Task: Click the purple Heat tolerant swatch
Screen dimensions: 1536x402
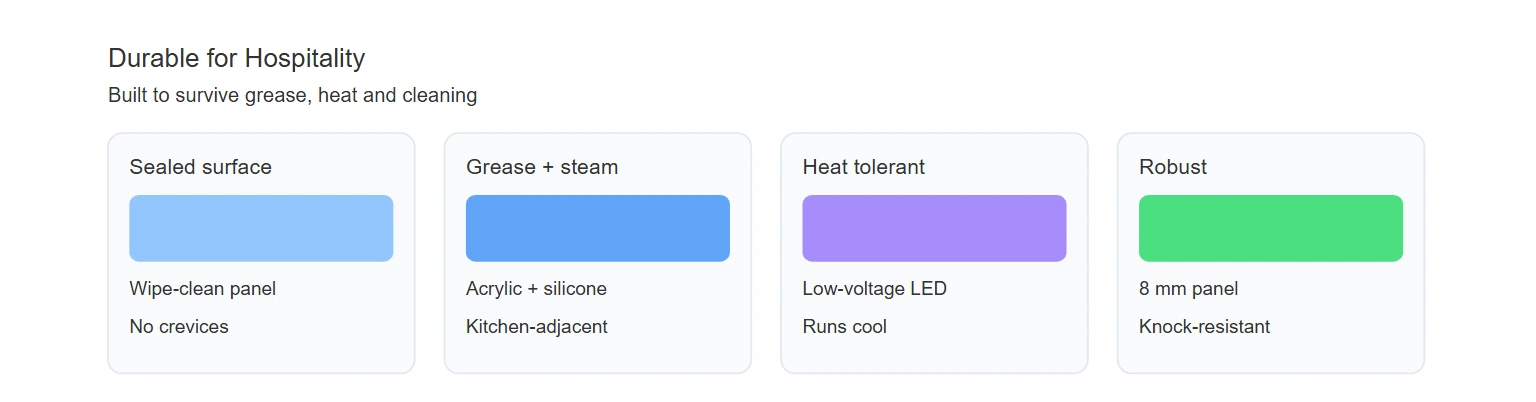Action: [x=934, y=228]
